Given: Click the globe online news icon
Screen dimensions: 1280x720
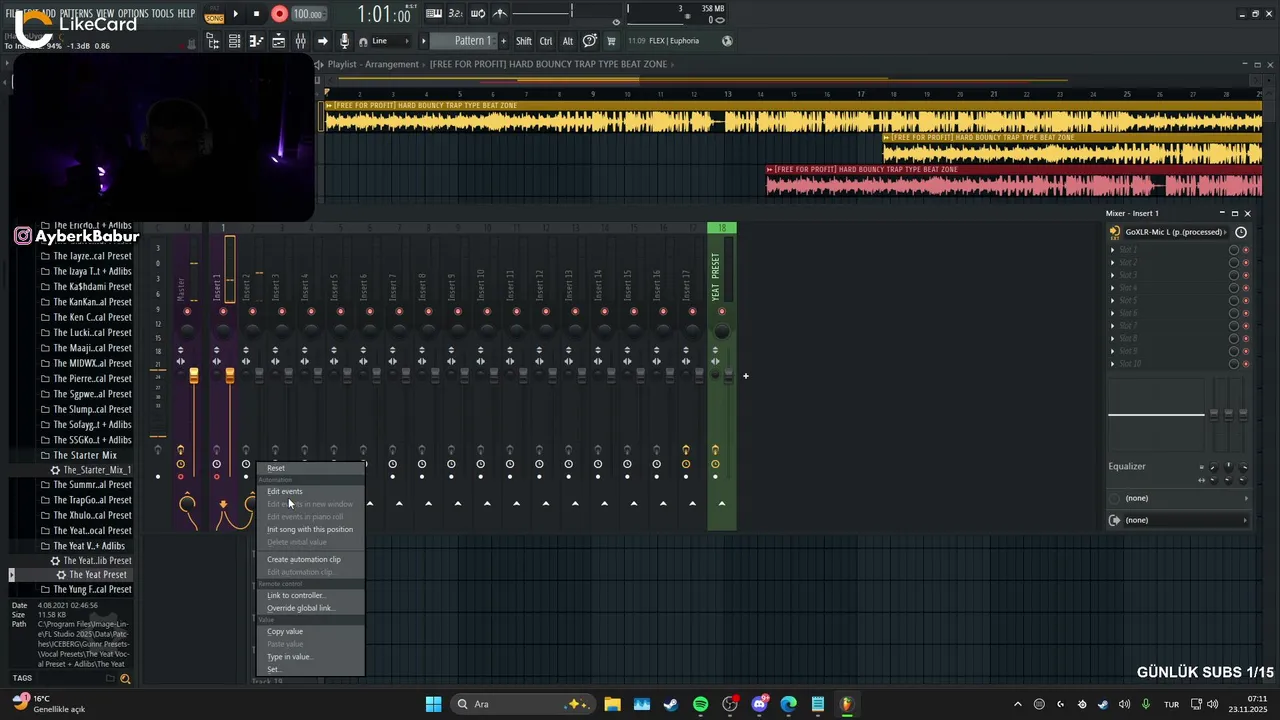Looking at the screenshot, I should tap(727, 41).
